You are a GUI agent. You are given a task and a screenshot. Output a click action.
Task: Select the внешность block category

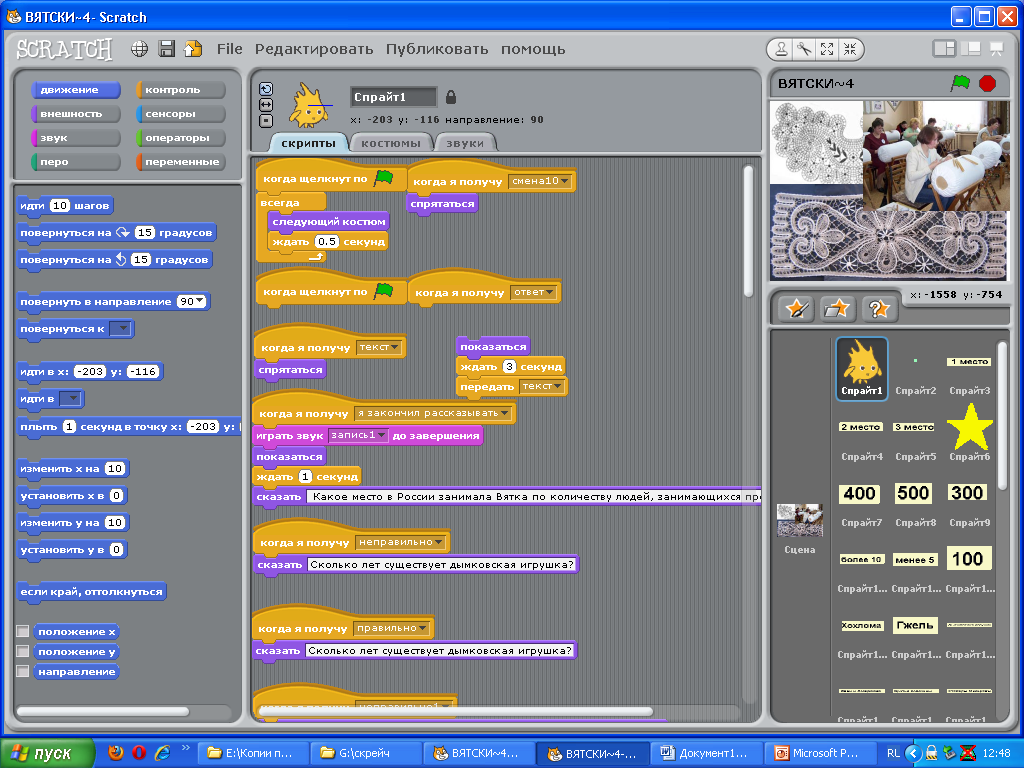[x=76, y=114]
